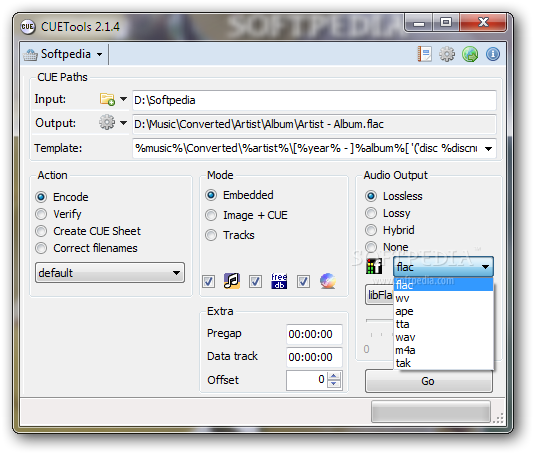Minimize the CUETools window

point(419,23)
